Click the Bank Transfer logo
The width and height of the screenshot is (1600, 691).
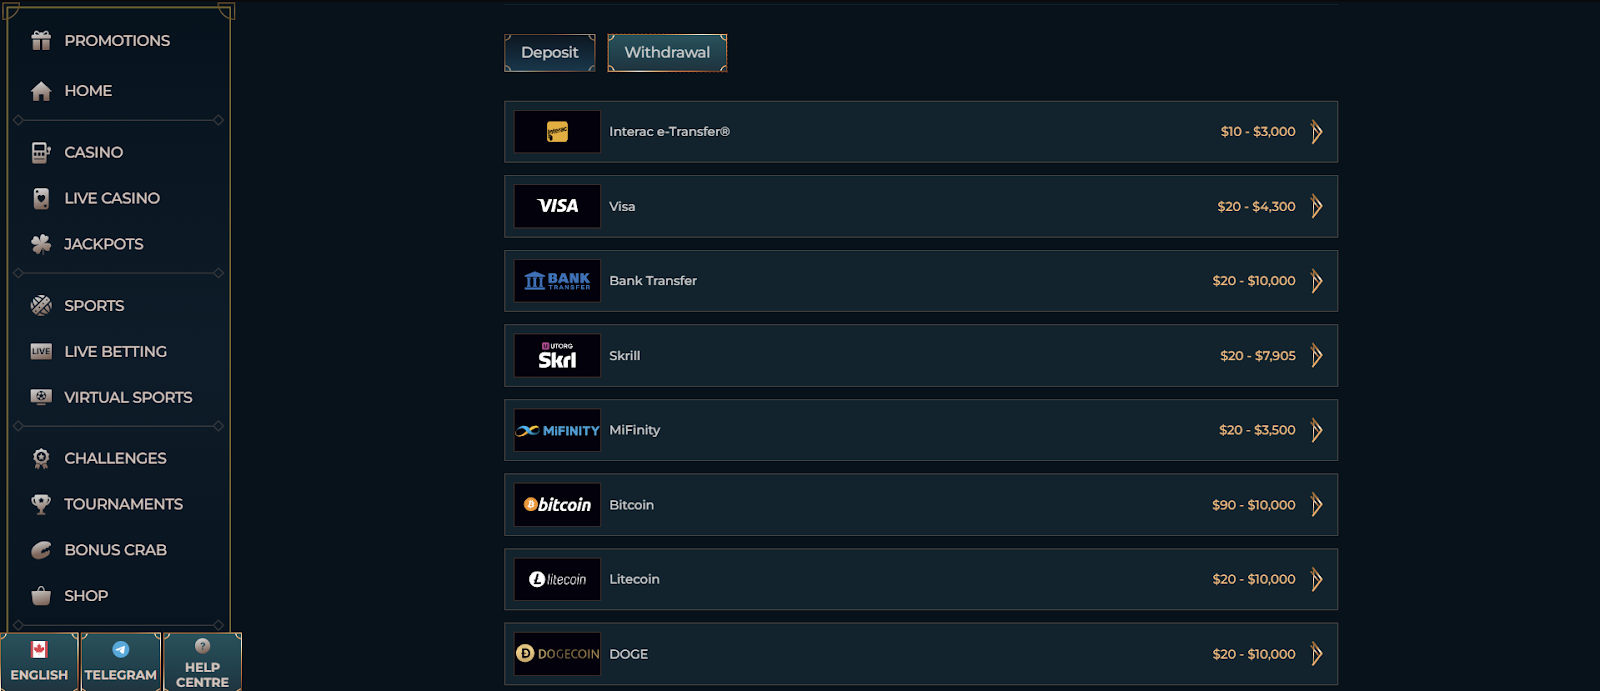pyautogui.click(x=557, y=281)
